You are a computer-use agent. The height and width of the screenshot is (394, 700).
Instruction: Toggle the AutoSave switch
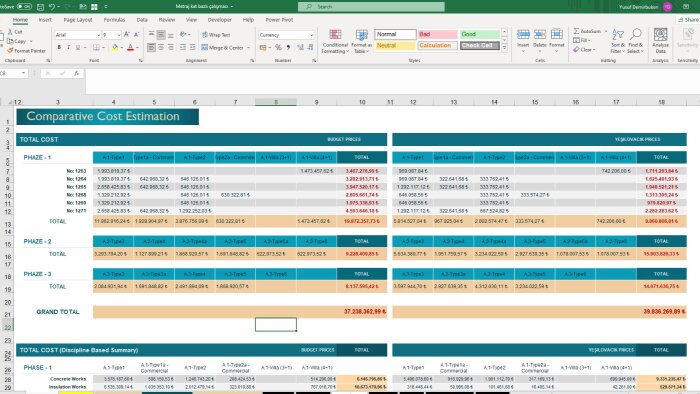(24, 7)
